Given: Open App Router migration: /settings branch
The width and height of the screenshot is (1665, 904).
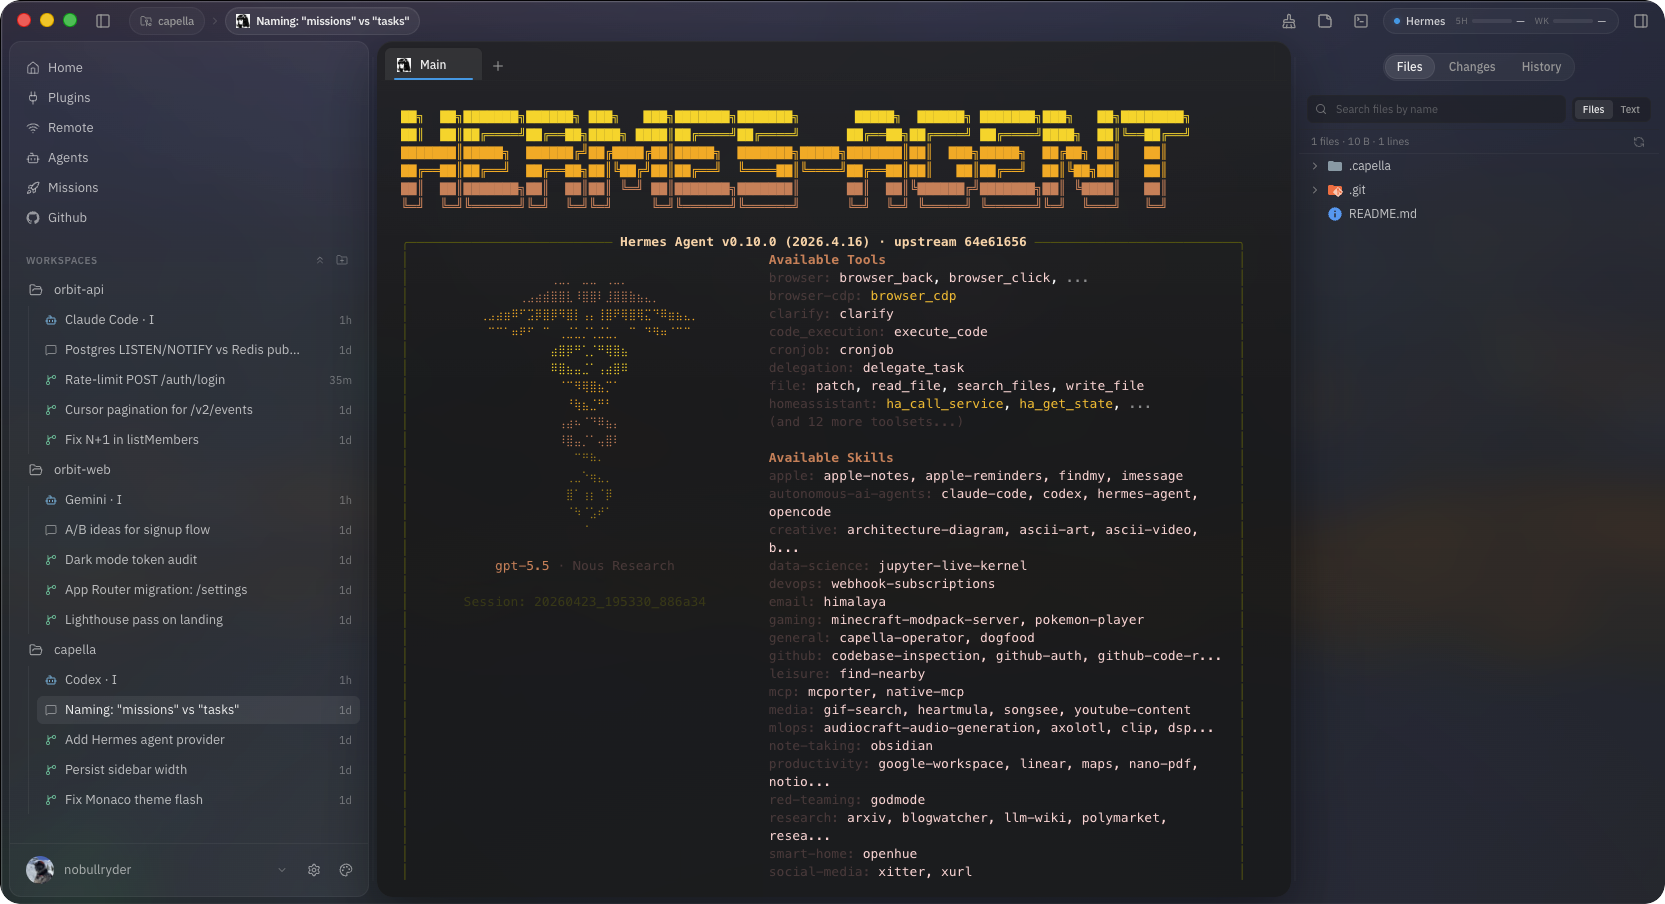Looking at the screenshot, I should pos(198,590).
